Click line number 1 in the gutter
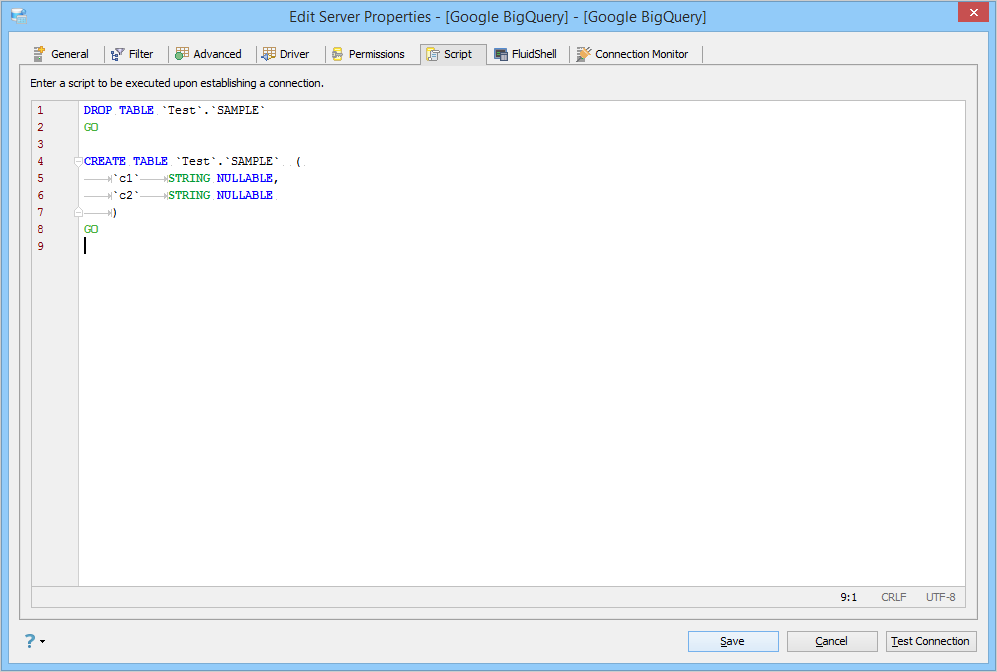The width and height of the screenshot is (997, 672). point(40,110)
